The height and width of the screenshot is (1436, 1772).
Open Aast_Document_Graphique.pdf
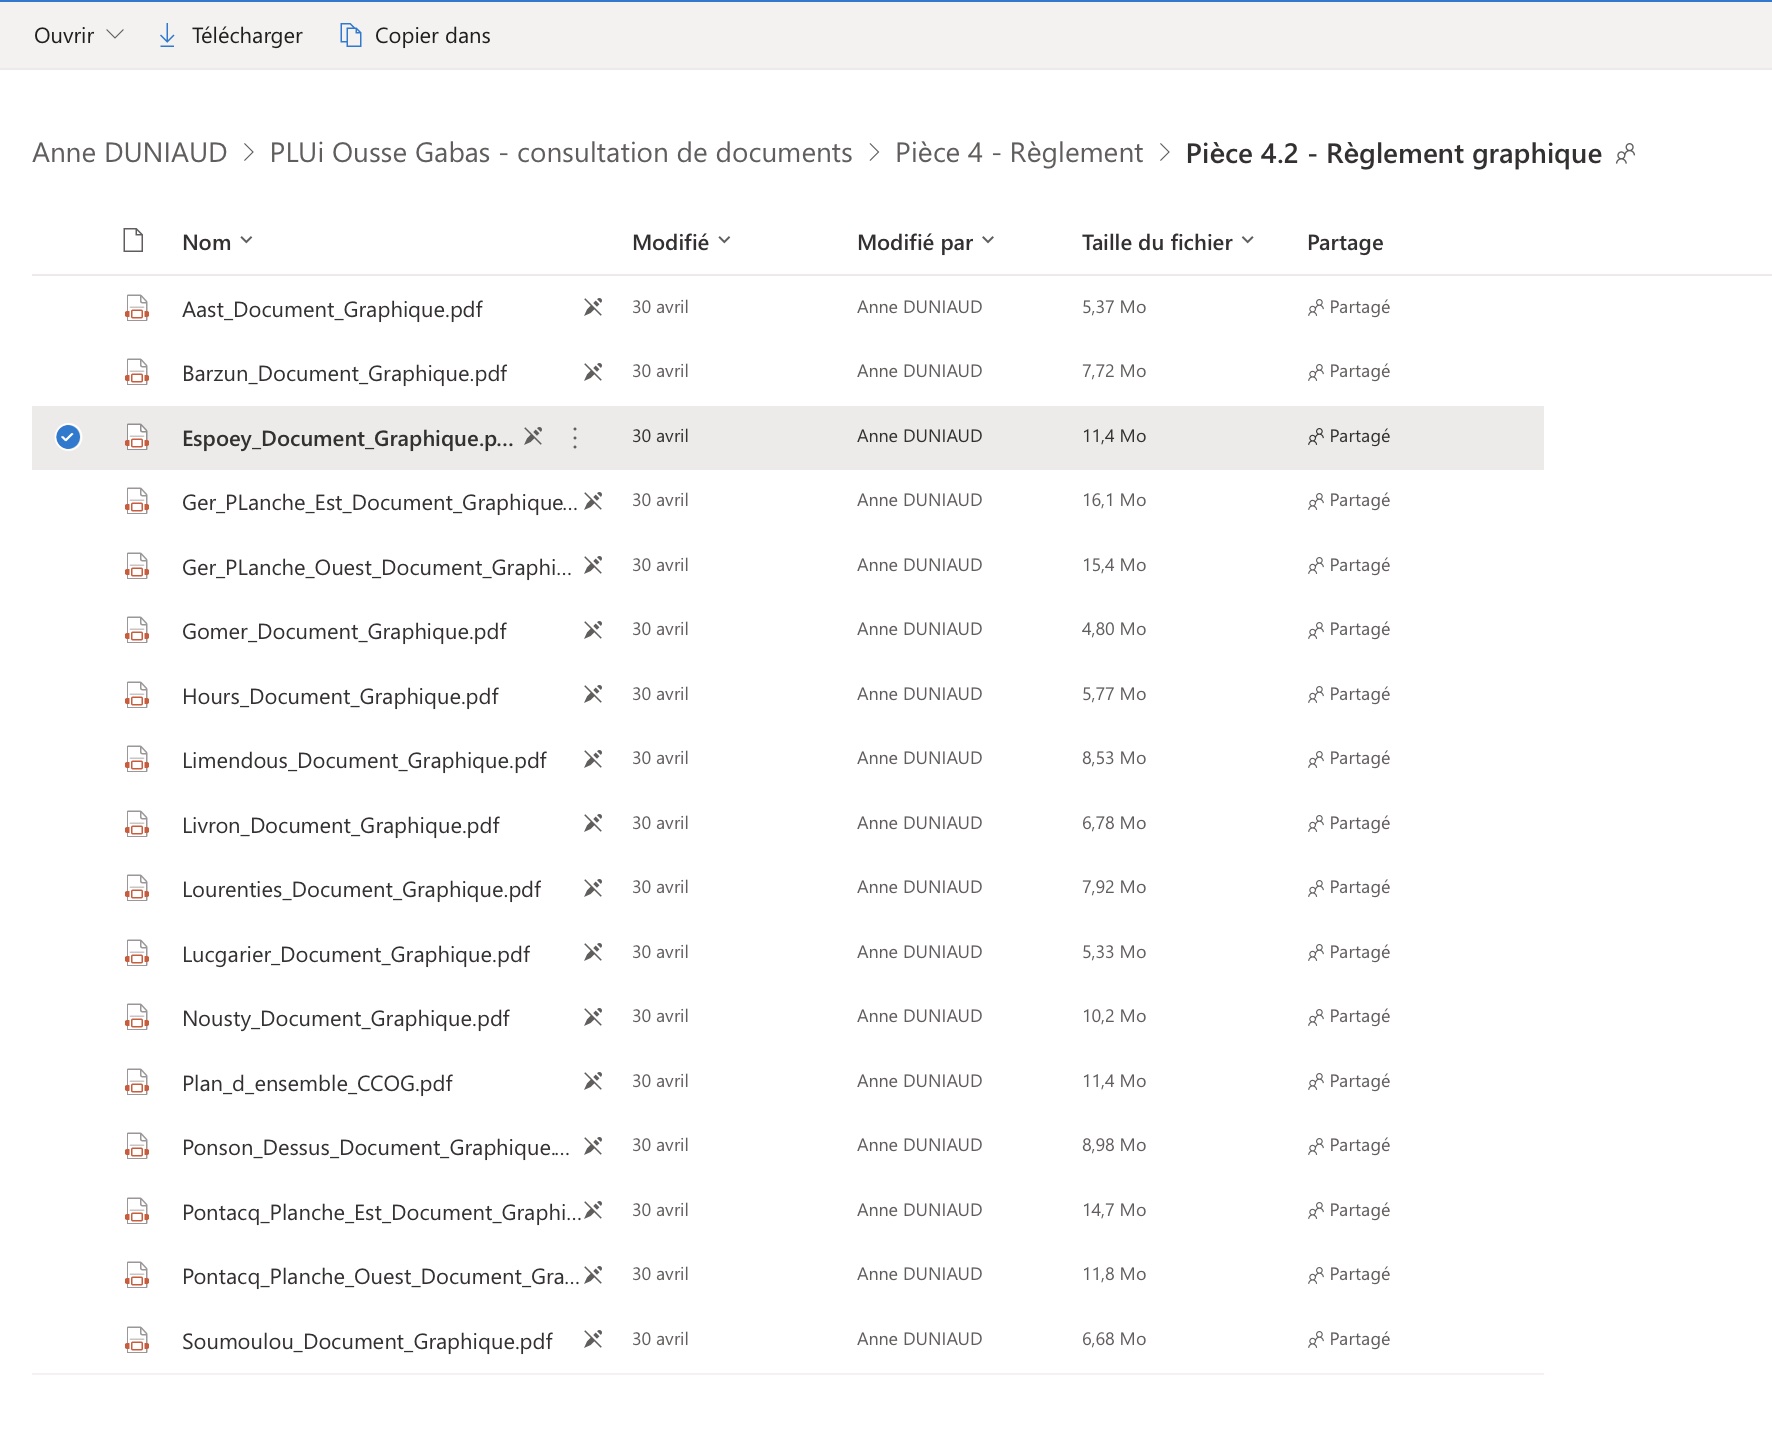(x=332, y=309)
